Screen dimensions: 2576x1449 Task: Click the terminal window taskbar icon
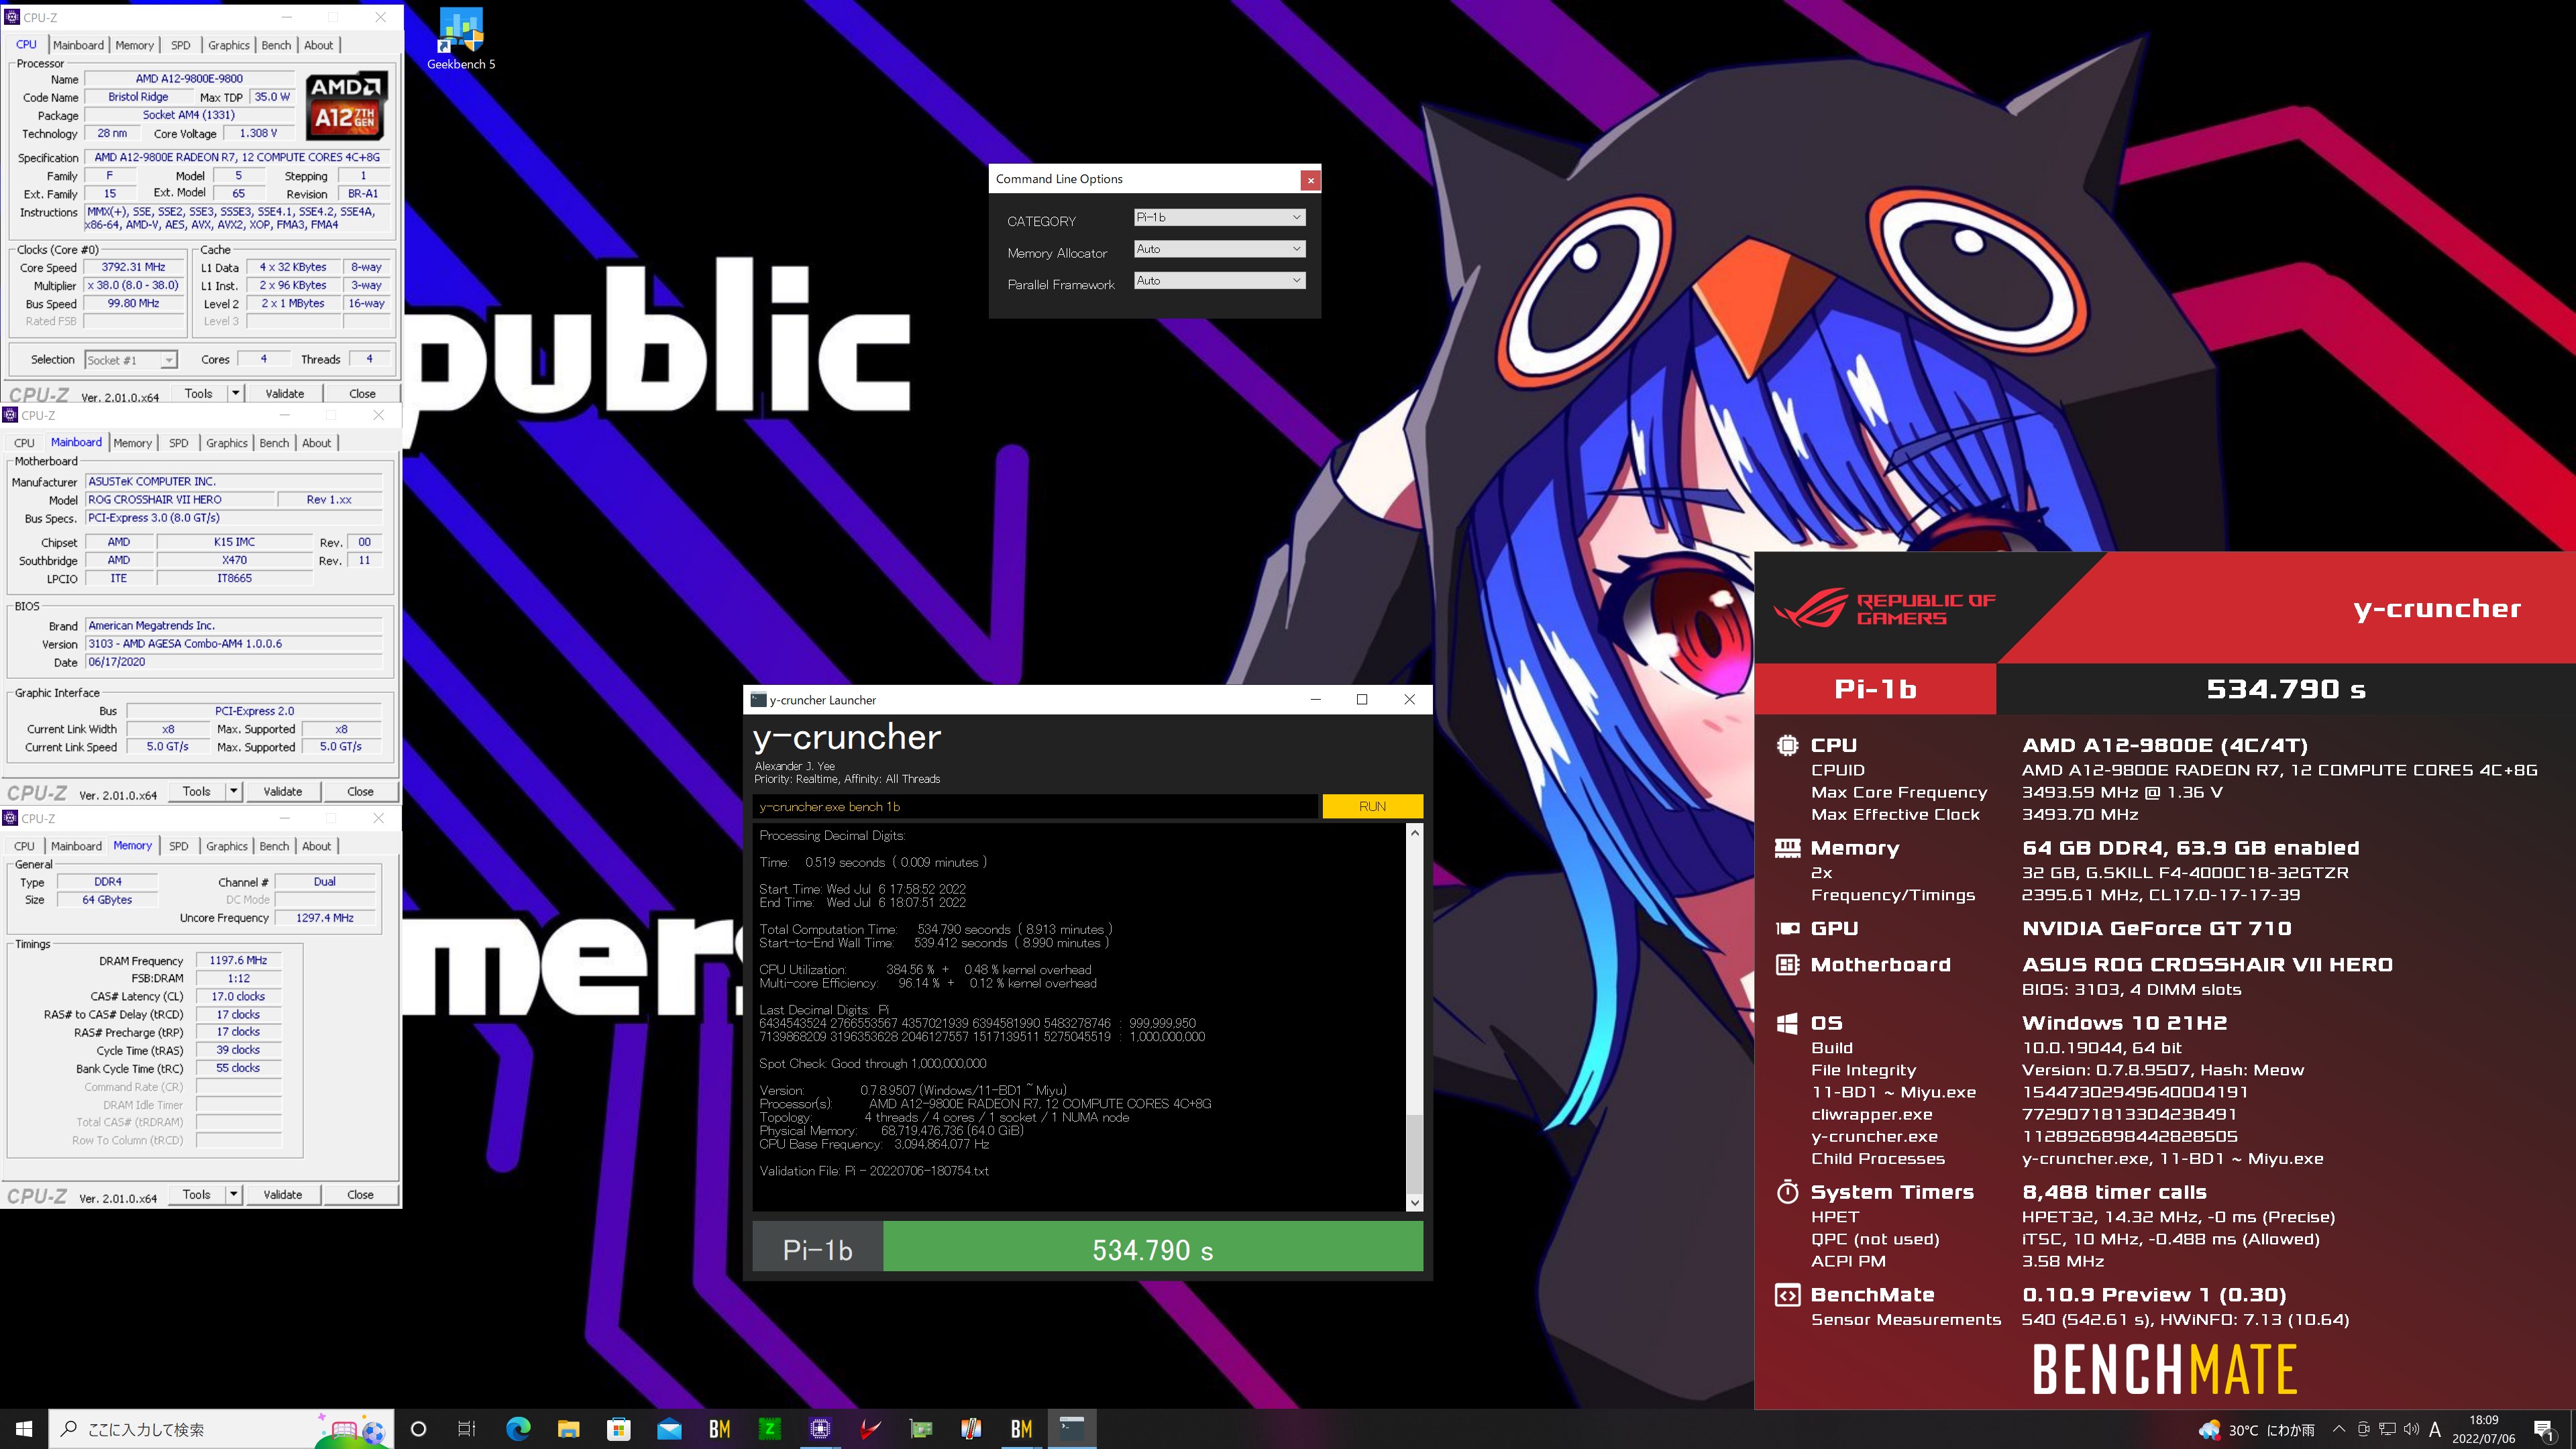pyautogui.click(x=1072, y=1429)
